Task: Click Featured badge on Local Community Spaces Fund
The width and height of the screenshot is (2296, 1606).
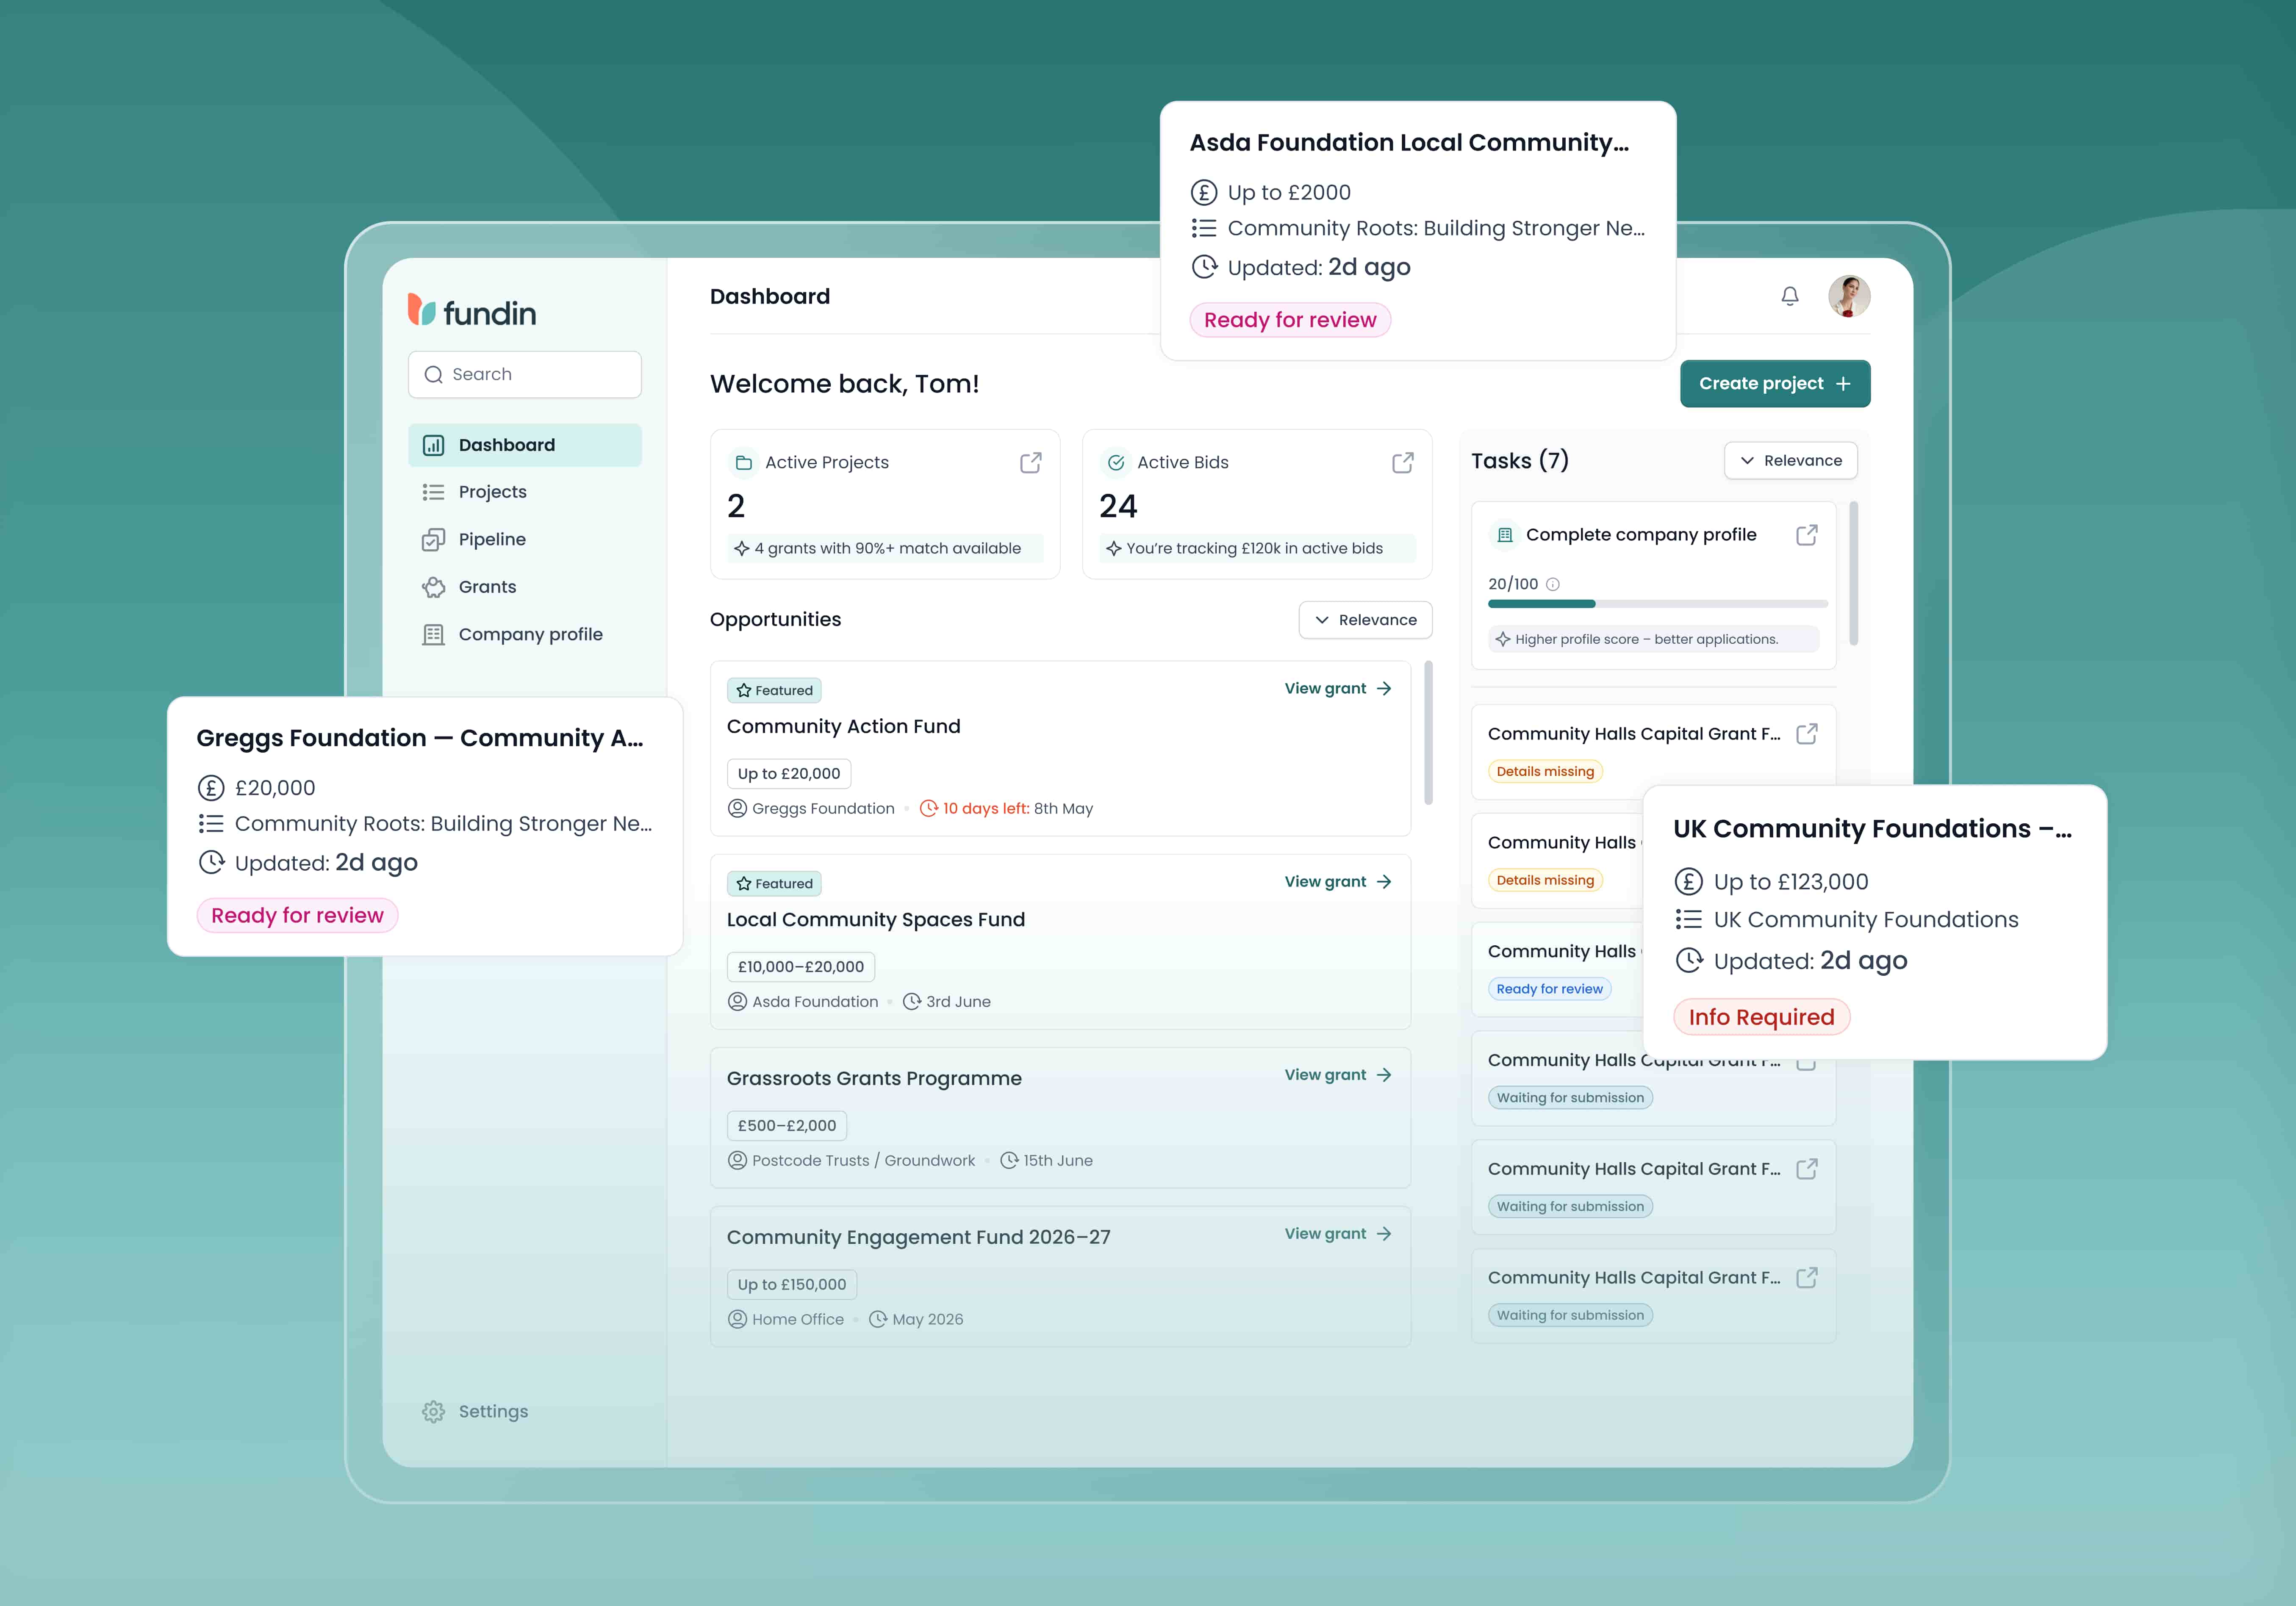Action: point(774,883)
